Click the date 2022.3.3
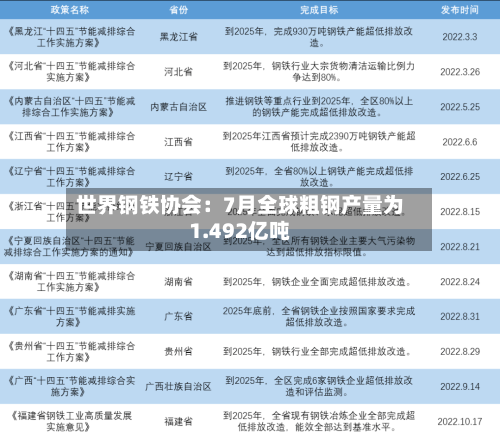The height and width of the screenshot is (439, 500). [460, 37]
